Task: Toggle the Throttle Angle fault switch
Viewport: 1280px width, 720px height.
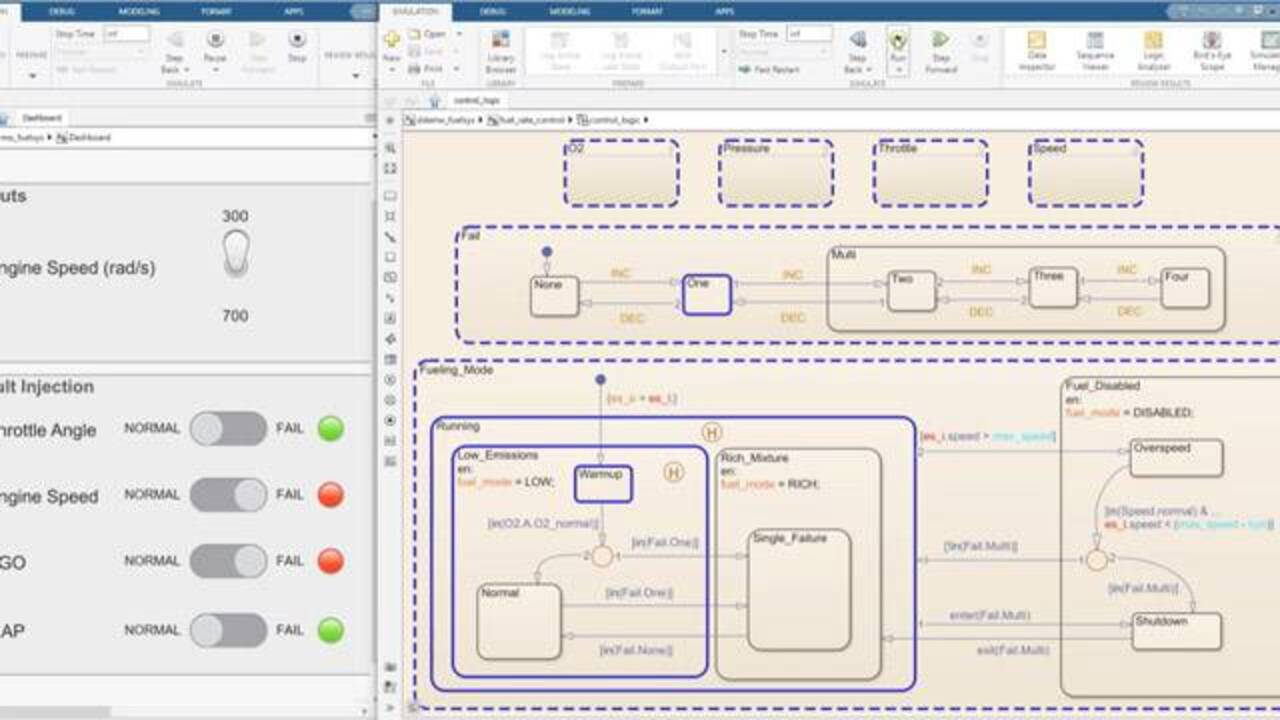Action: pyautogui.click(x=229, y=429)
